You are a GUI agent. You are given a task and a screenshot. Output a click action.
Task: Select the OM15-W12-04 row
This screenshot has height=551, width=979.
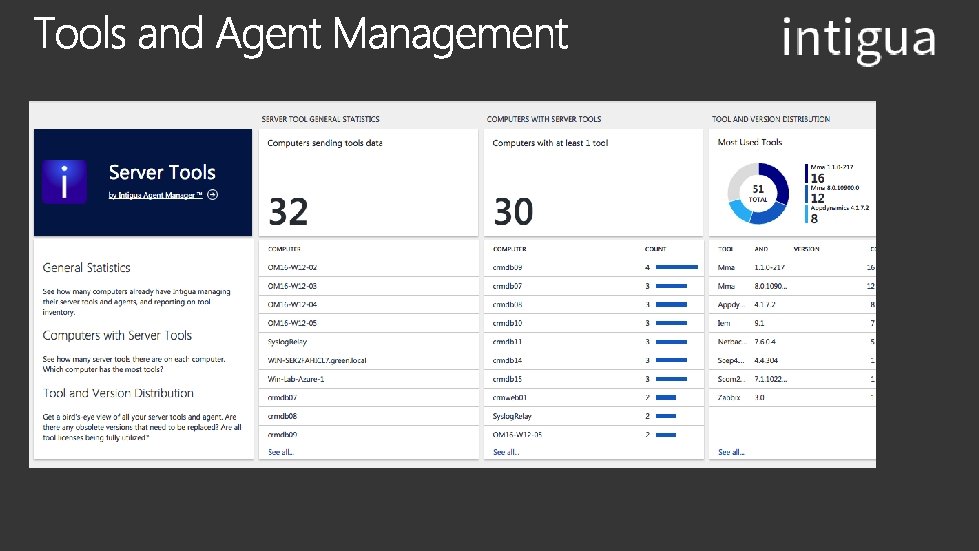(x=368, y=305)
